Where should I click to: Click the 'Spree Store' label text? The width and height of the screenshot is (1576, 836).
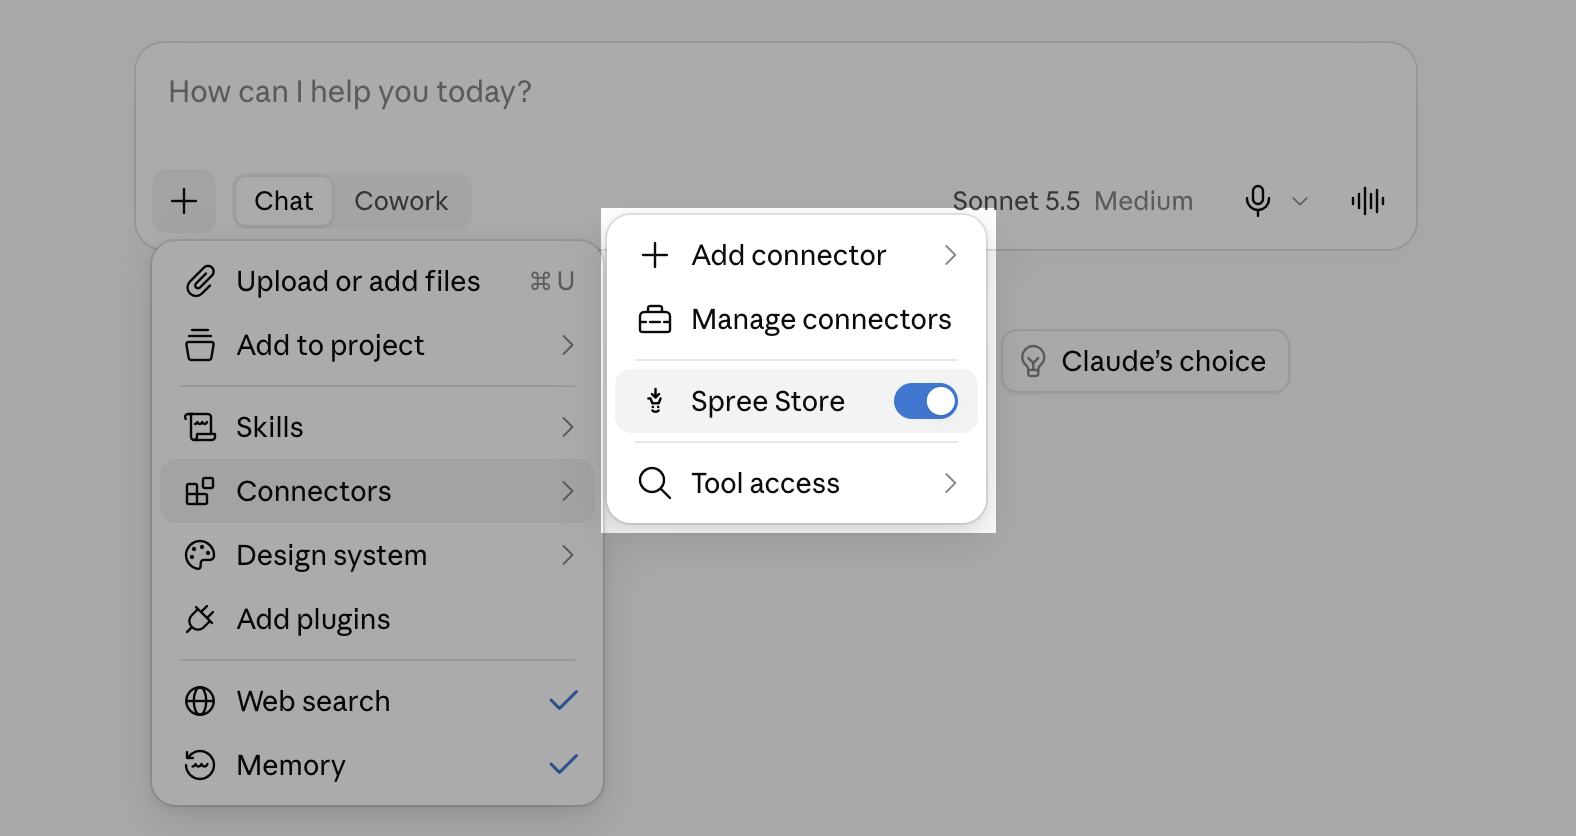[x=768, y=401]
